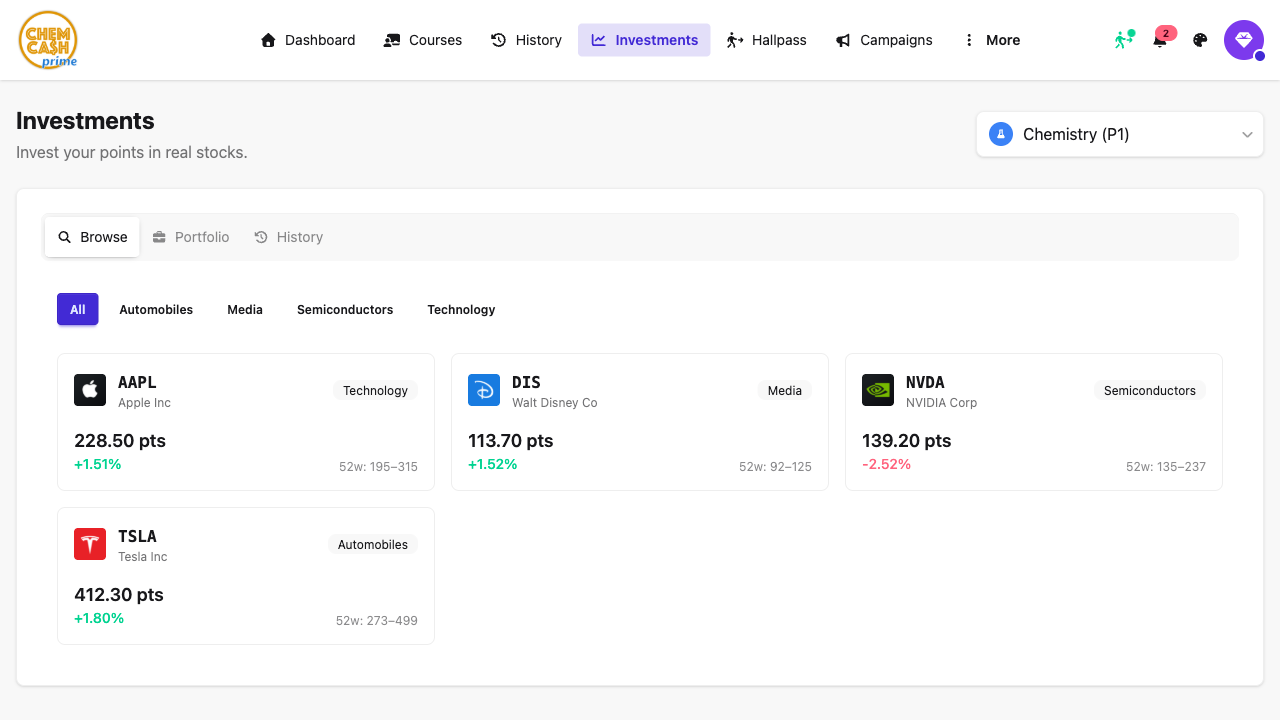Click the blue flask icon in course selector
Screen dimensions: 1280x720
coord(1001,134)
